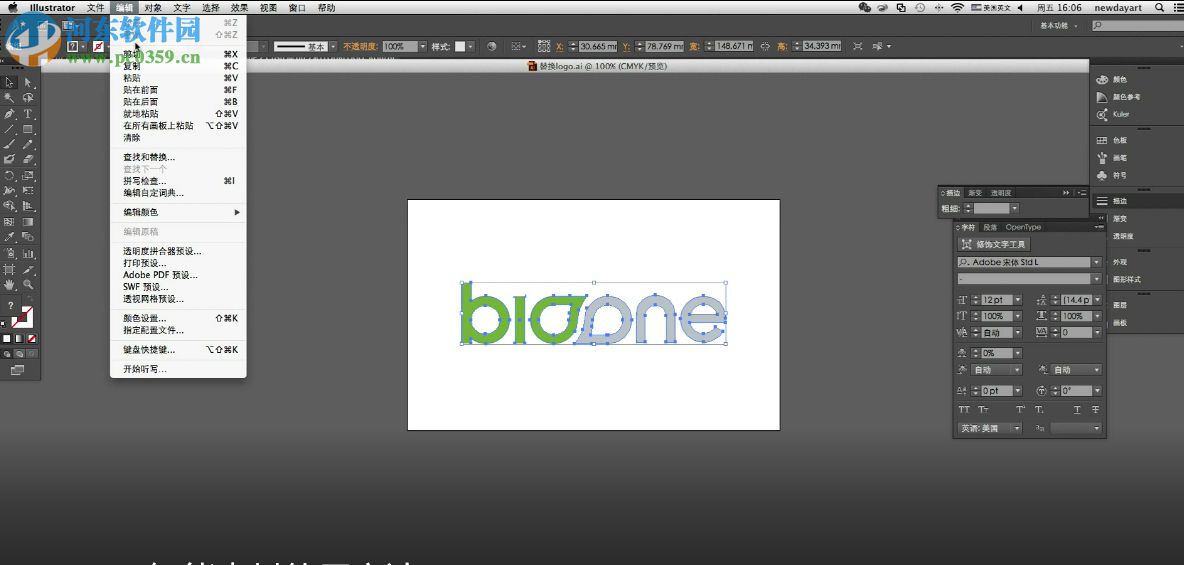Click the X position field 30.665

coord(599,46)
